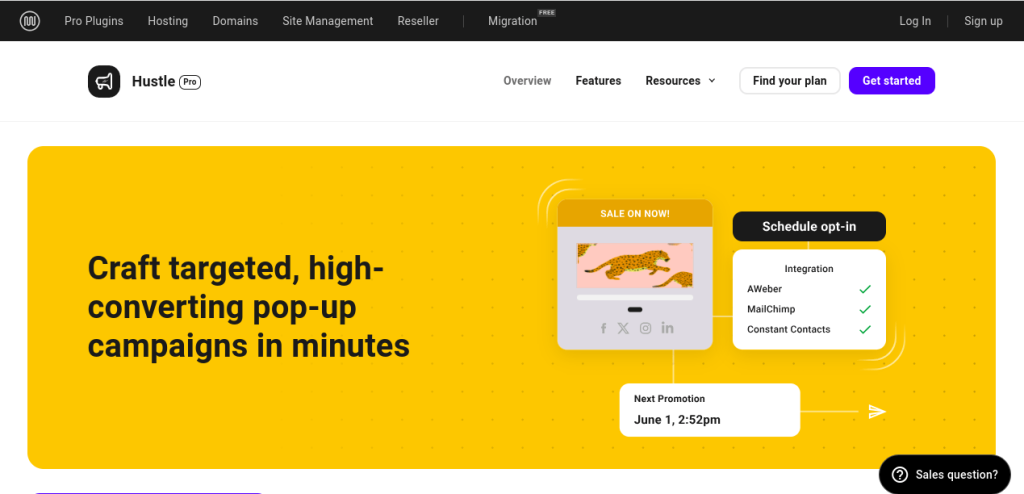Click the Find your plan button
1024x494 pixels.
pos(790,81)
